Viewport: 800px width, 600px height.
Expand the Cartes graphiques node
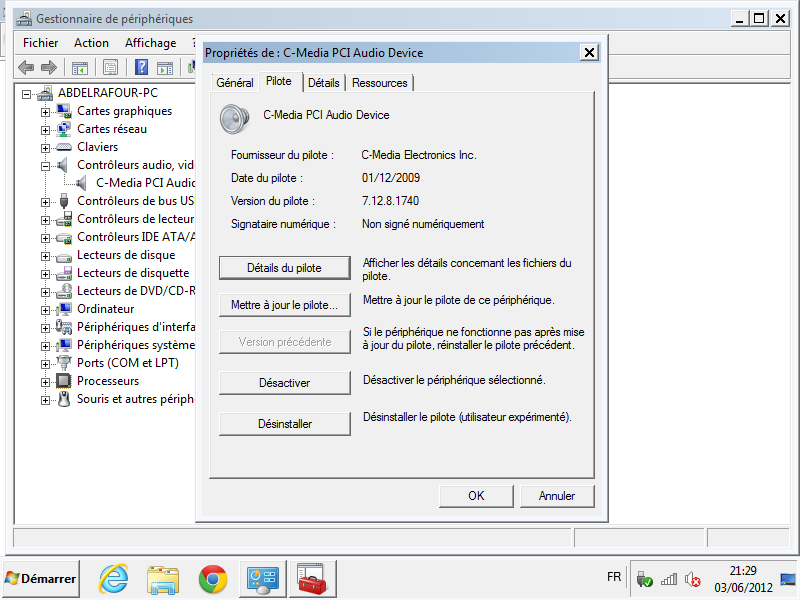tap(45, 112)
